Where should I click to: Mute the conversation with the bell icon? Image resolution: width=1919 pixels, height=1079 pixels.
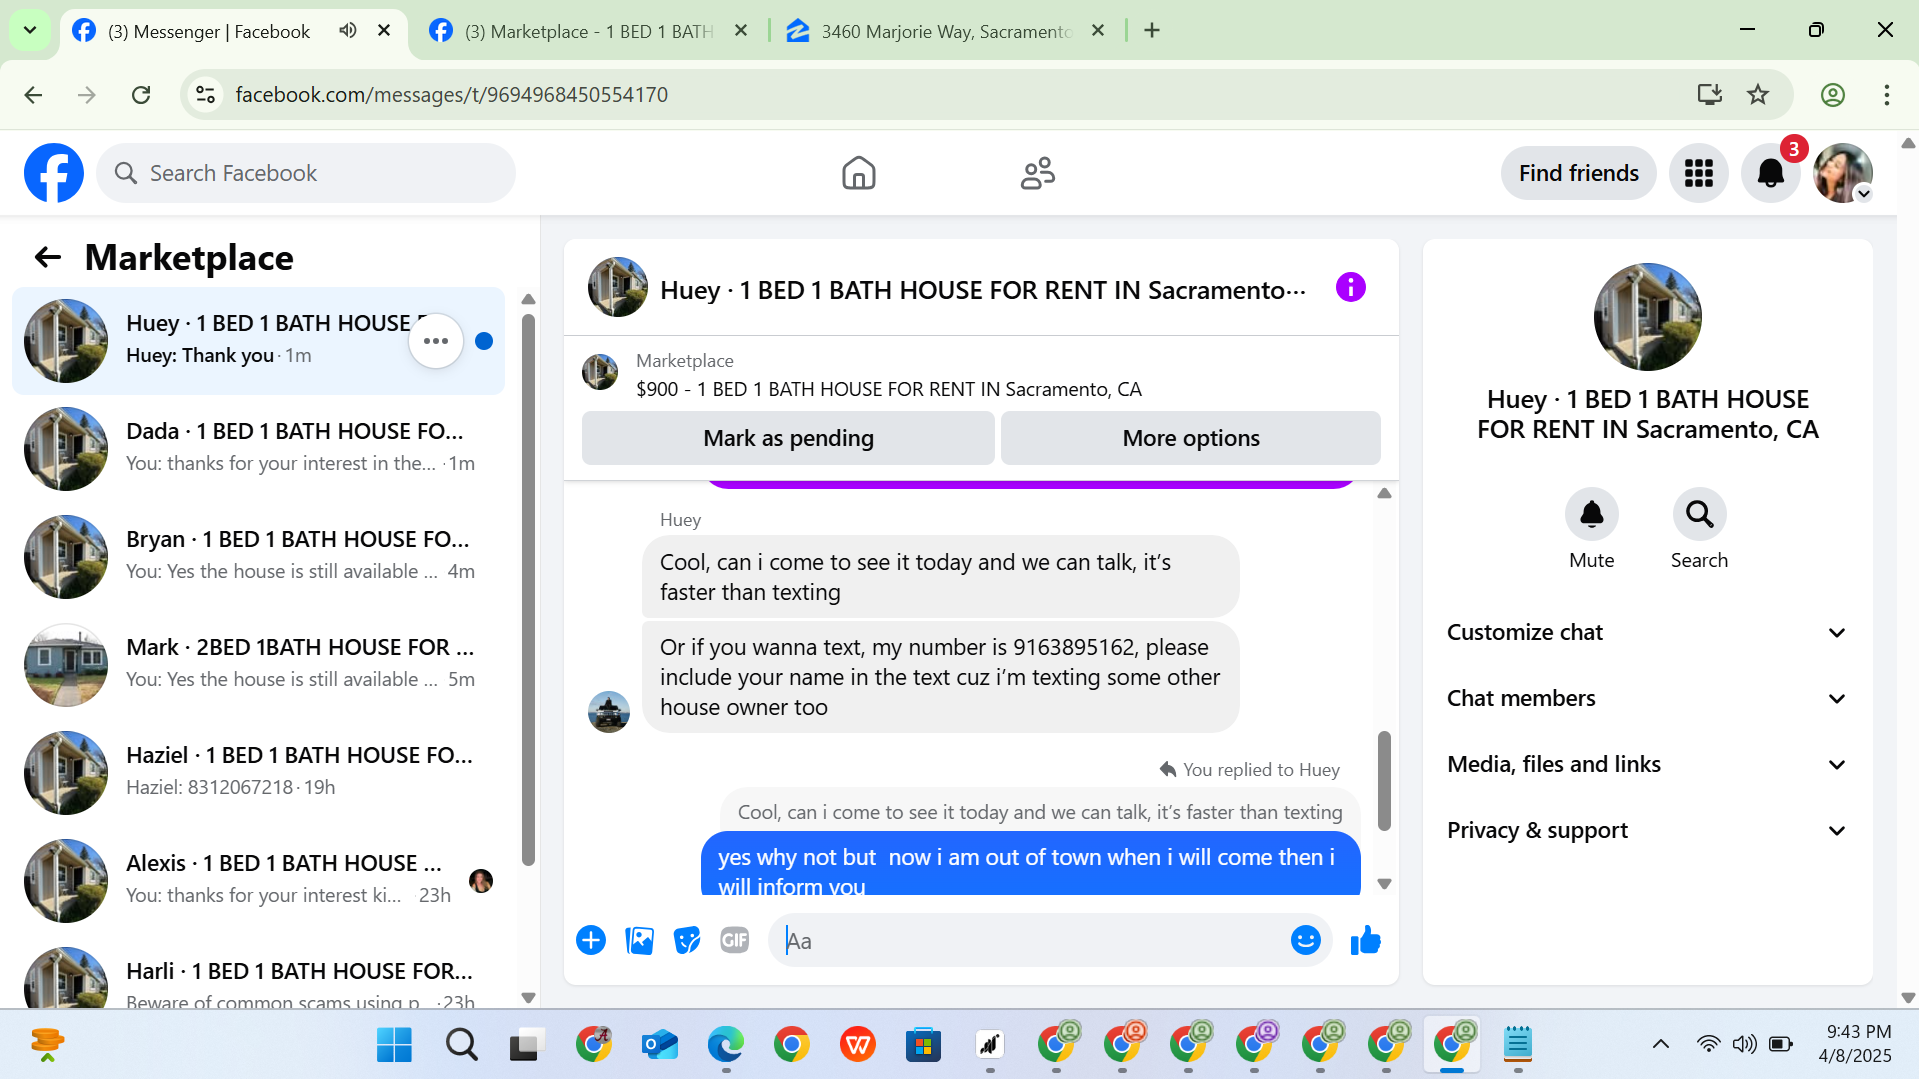click(x=1591, y=514)
